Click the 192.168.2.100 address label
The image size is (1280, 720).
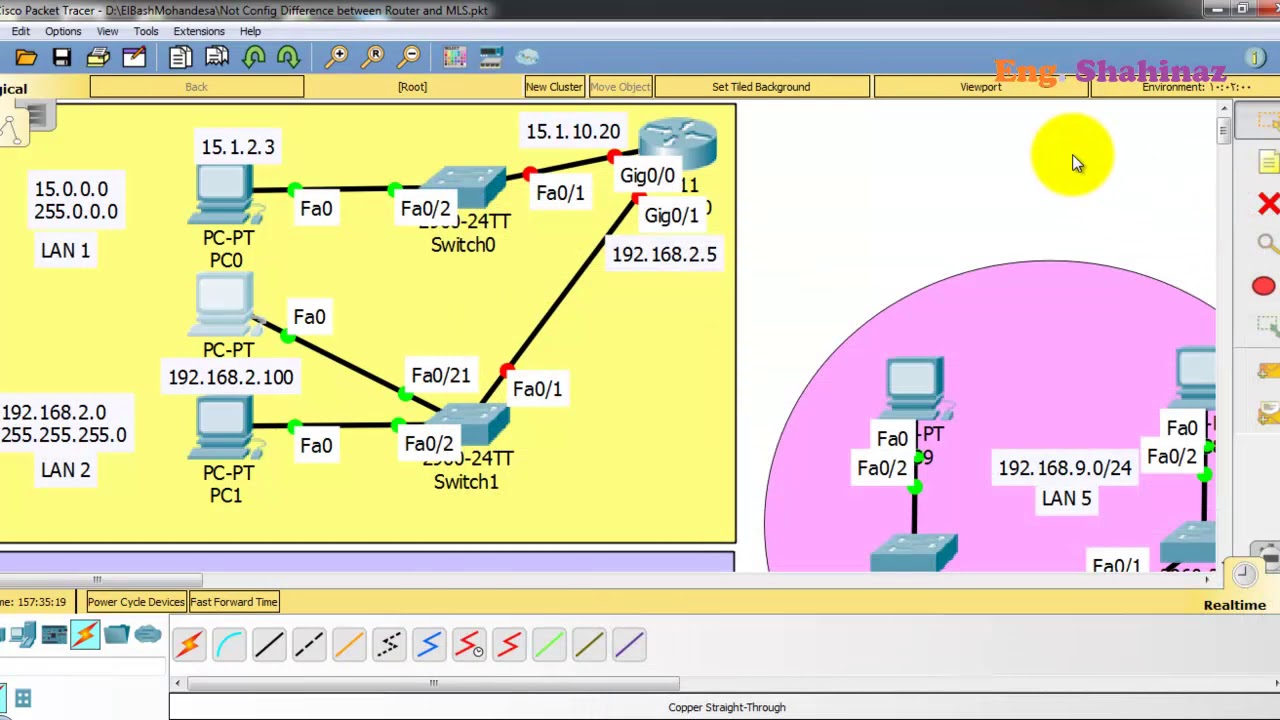click(231, 378)
